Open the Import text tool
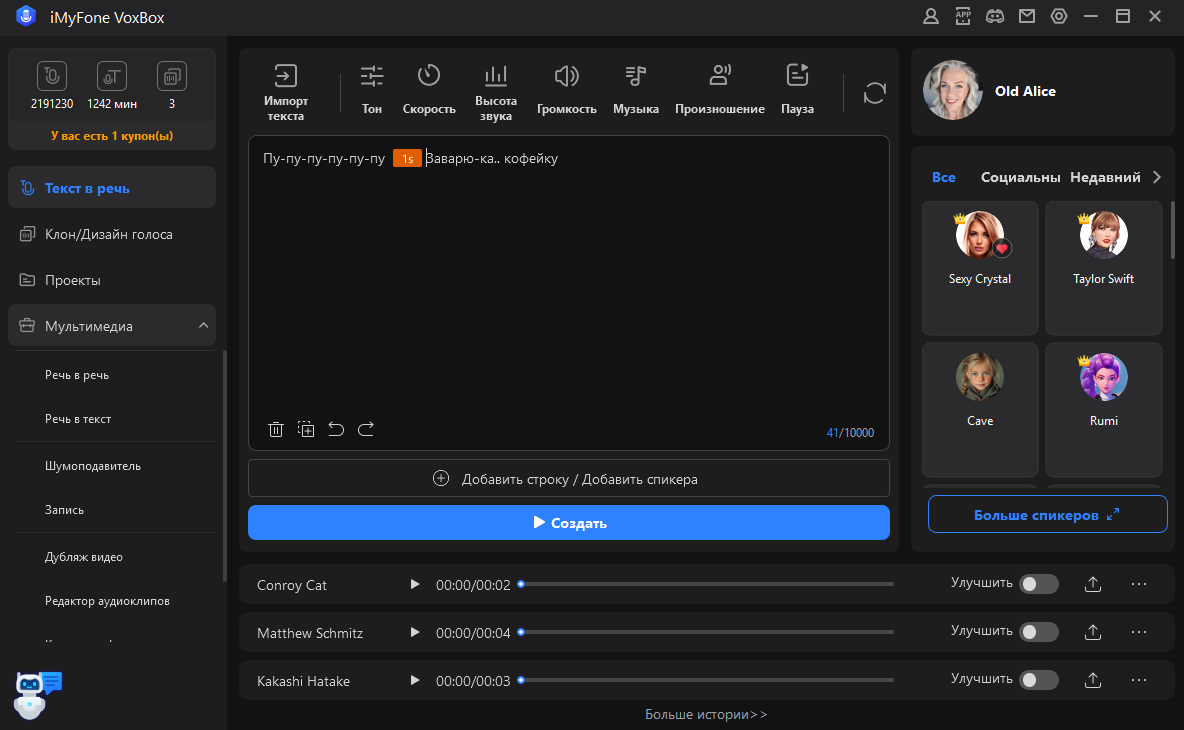 [x=286, y=90]
